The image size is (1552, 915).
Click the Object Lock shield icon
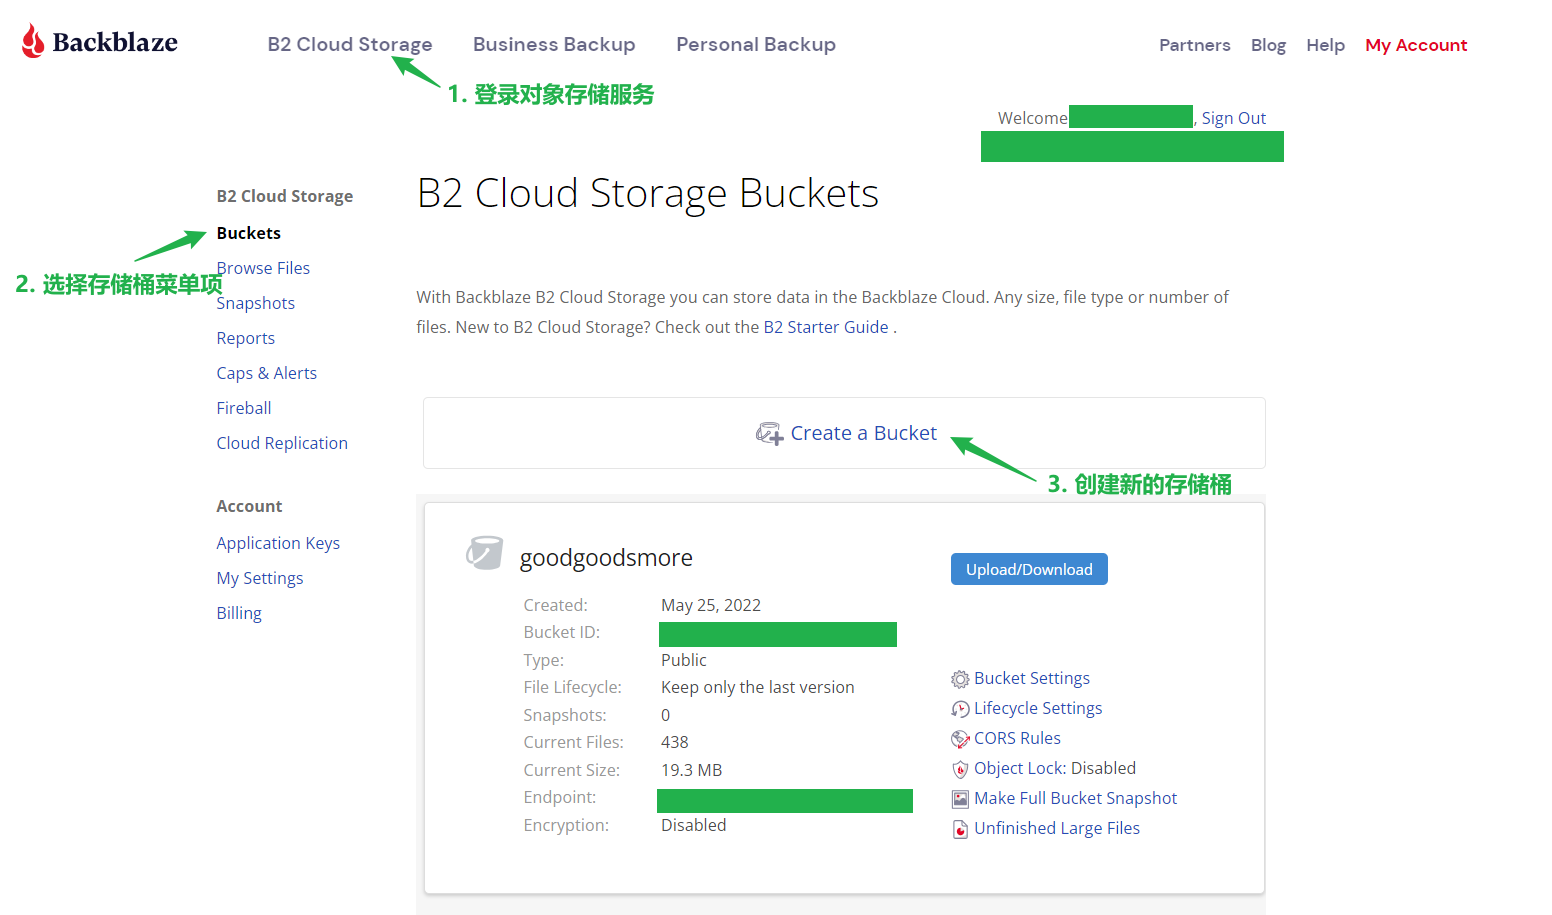[x=960, y=769]
